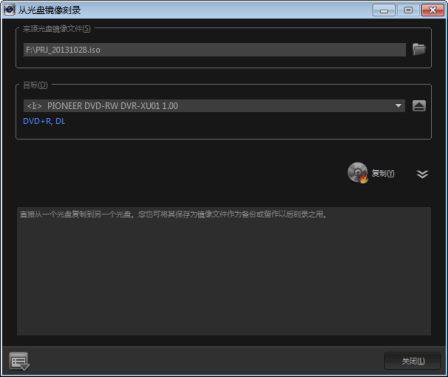Viewport: 448px width, 377px height.
Task: Minimize the burn image window
Action: tap(384, 10)
